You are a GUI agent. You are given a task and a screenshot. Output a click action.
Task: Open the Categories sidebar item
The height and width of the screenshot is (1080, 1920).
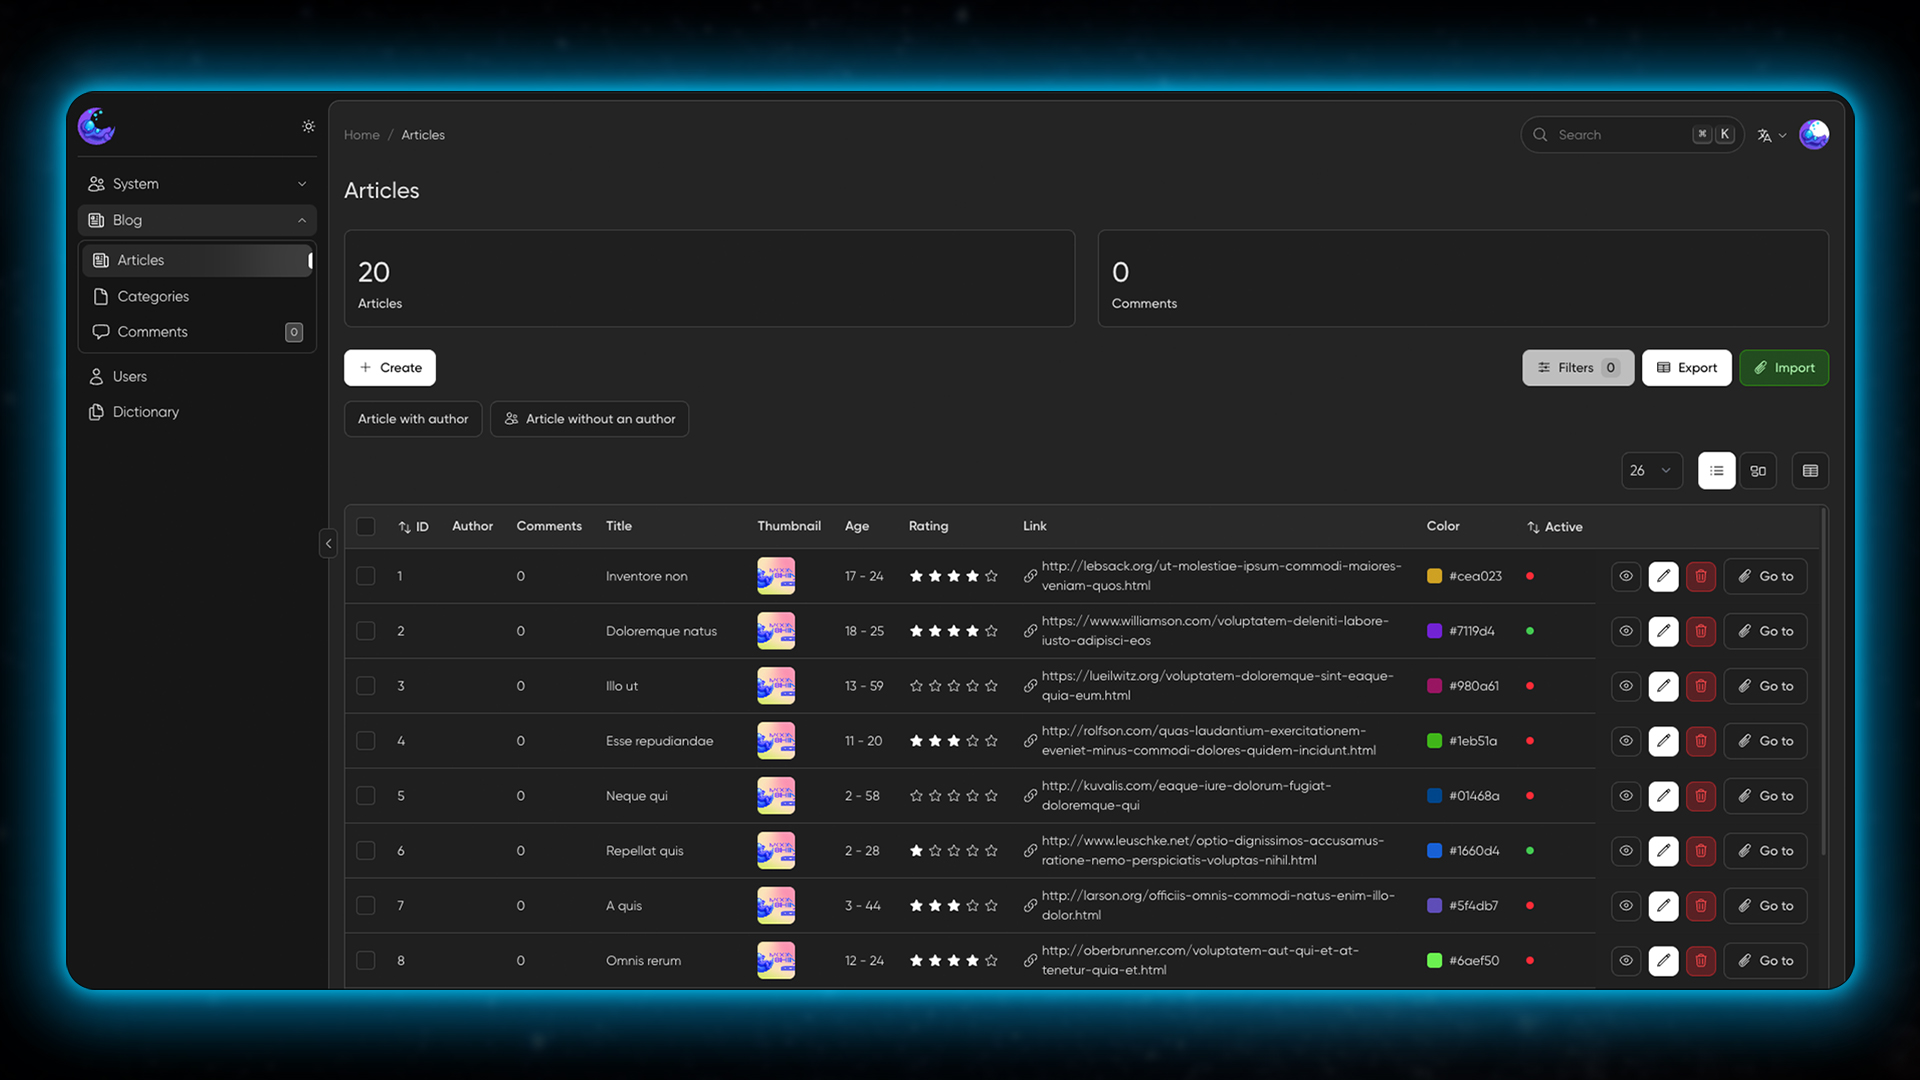pos(197,296)
